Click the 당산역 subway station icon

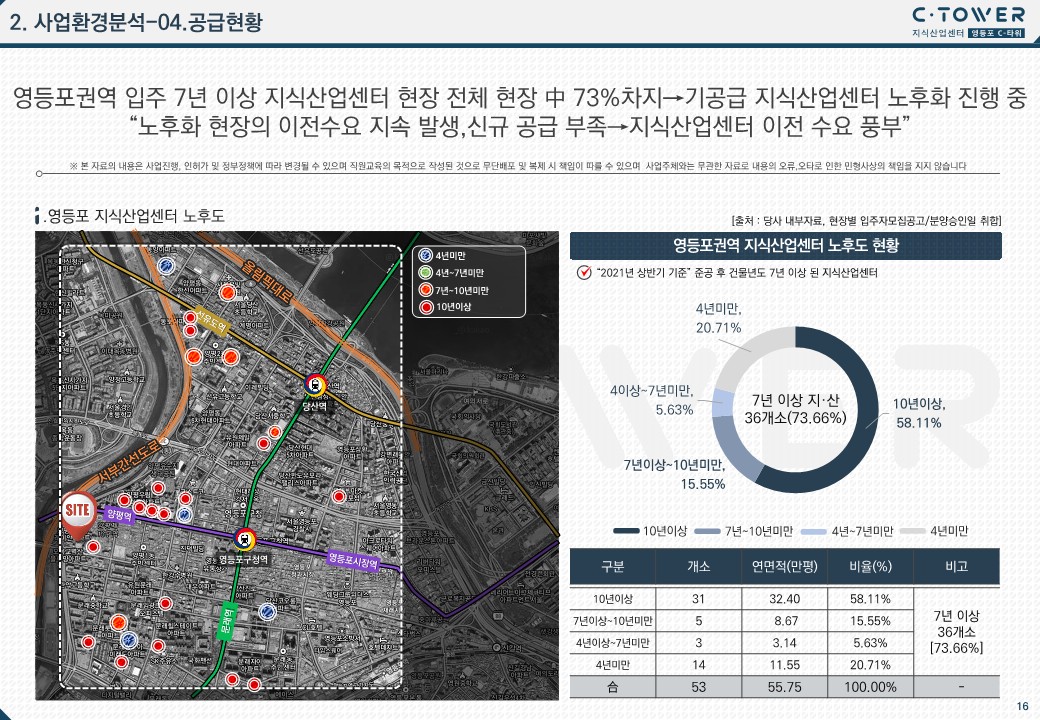tap(317, 383)
